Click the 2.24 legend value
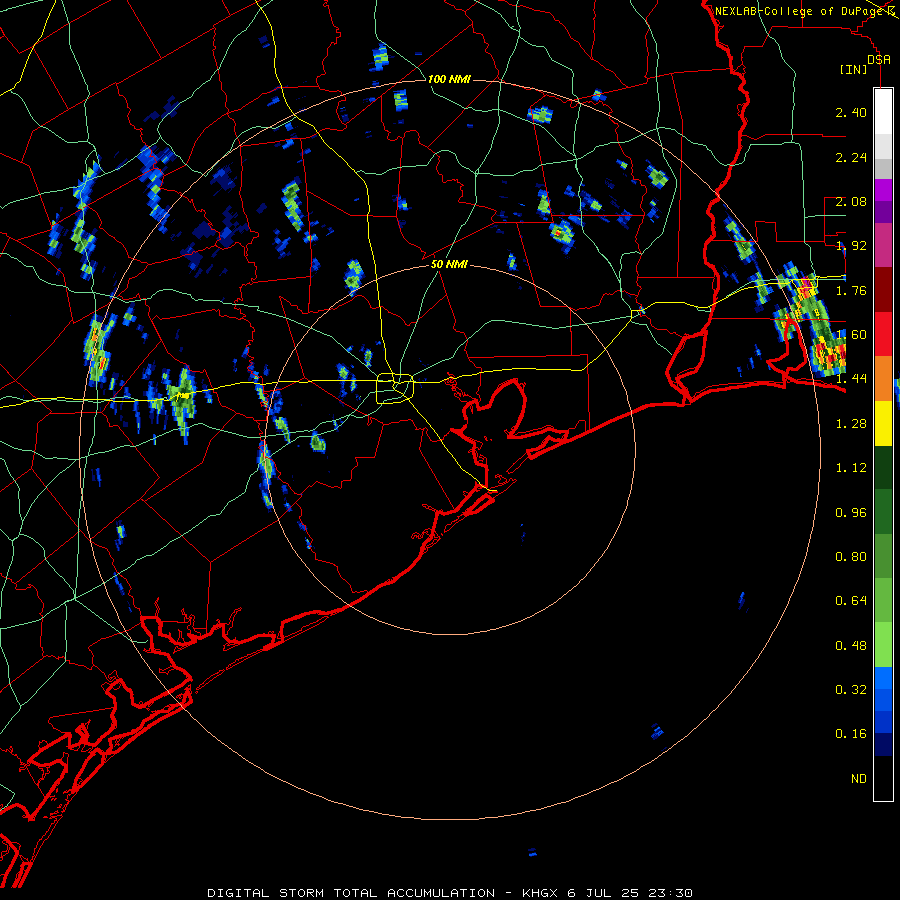 851,157
